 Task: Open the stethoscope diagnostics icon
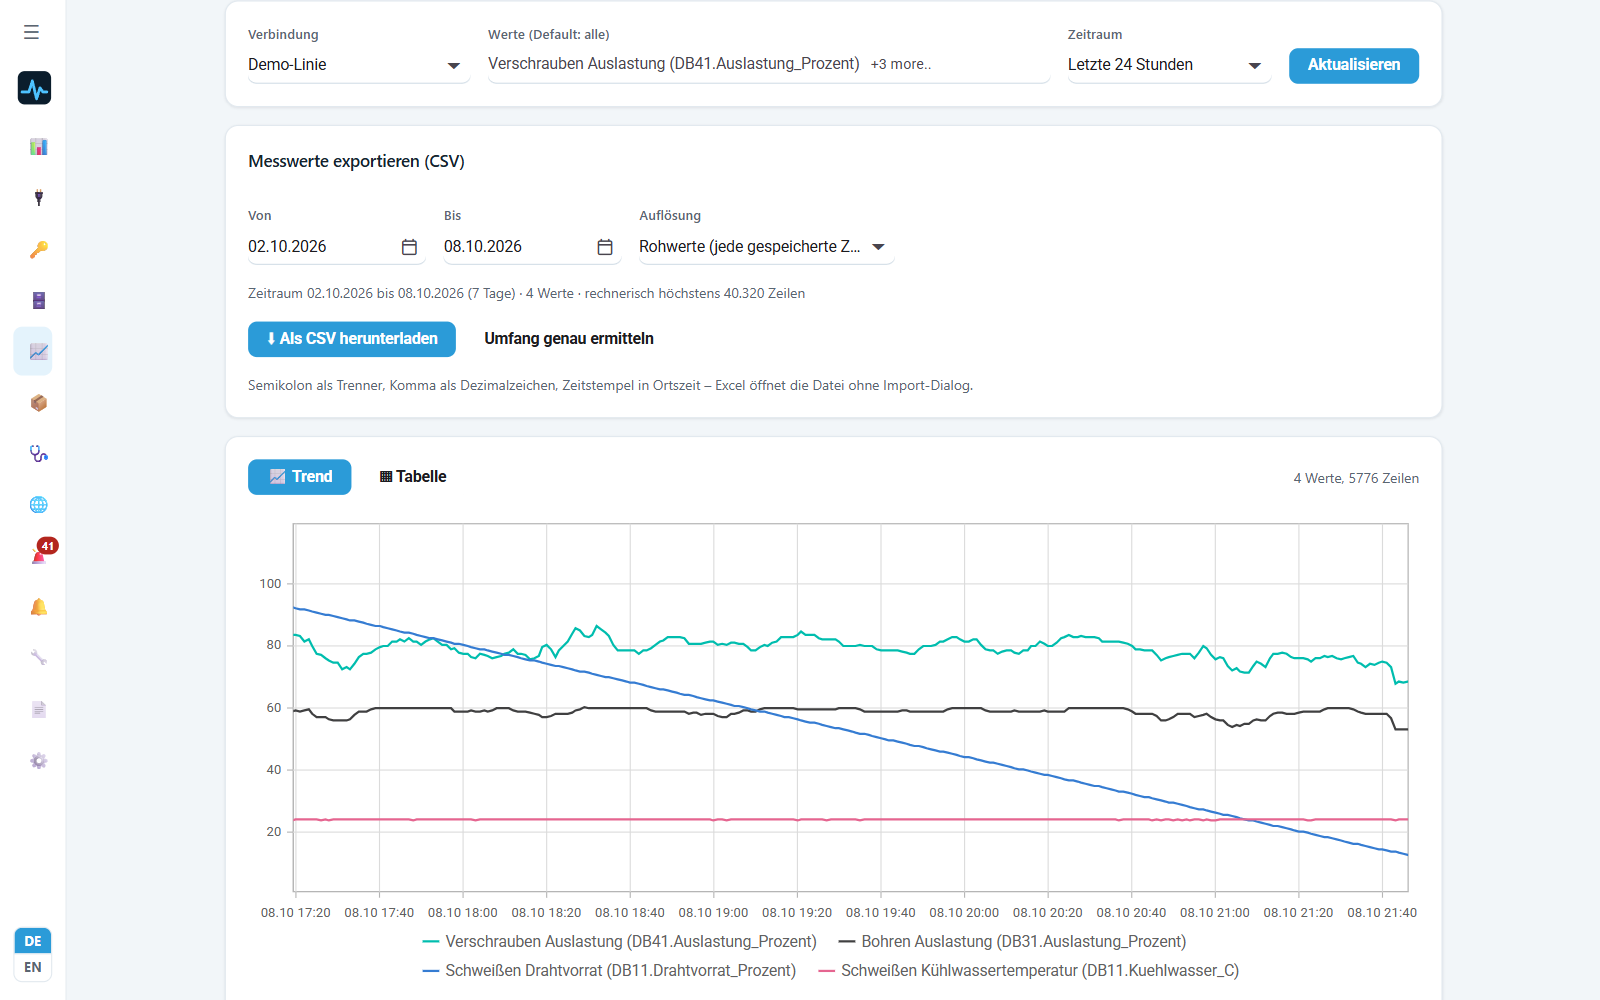point(38,453)
